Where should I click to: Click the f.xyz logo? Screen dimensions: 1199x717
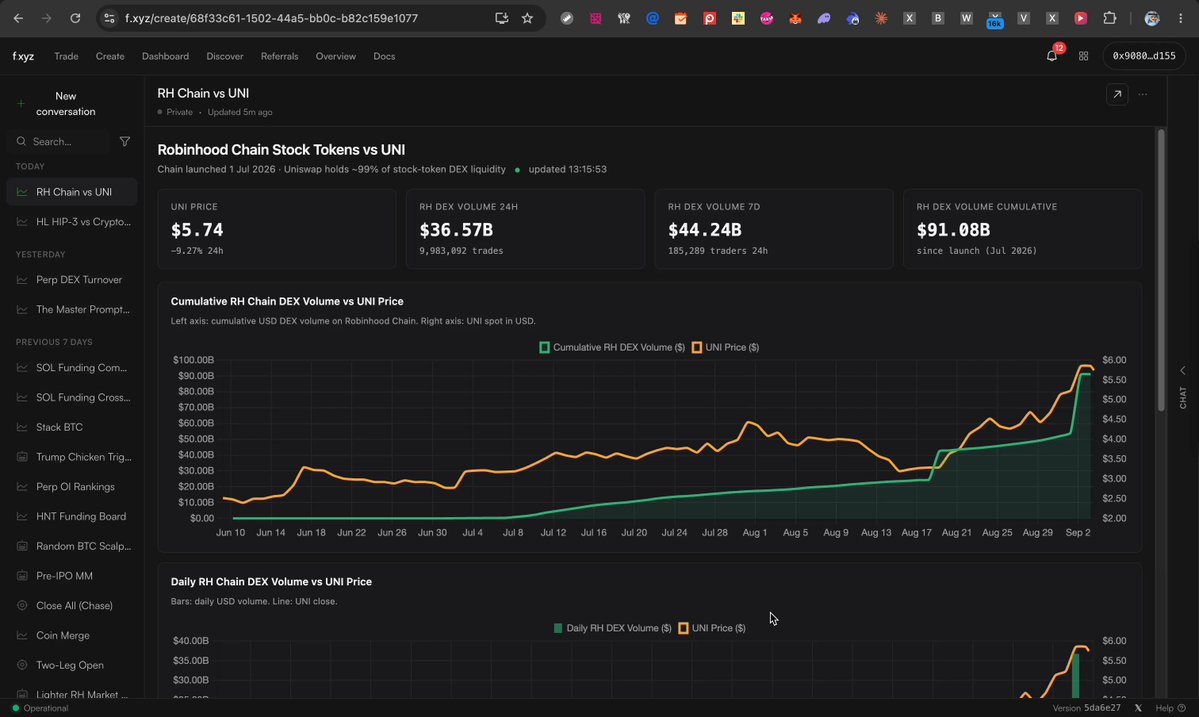coord(23,56)
